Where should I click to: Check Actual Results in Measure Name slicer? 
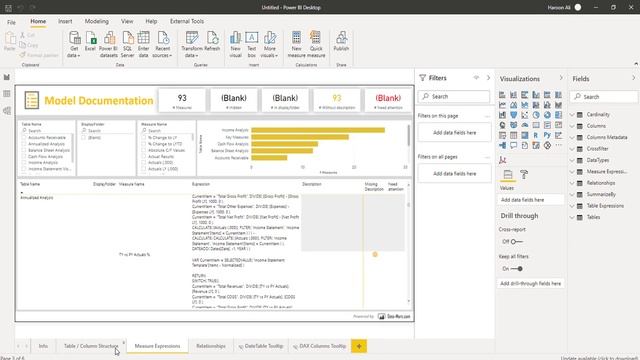144,156
